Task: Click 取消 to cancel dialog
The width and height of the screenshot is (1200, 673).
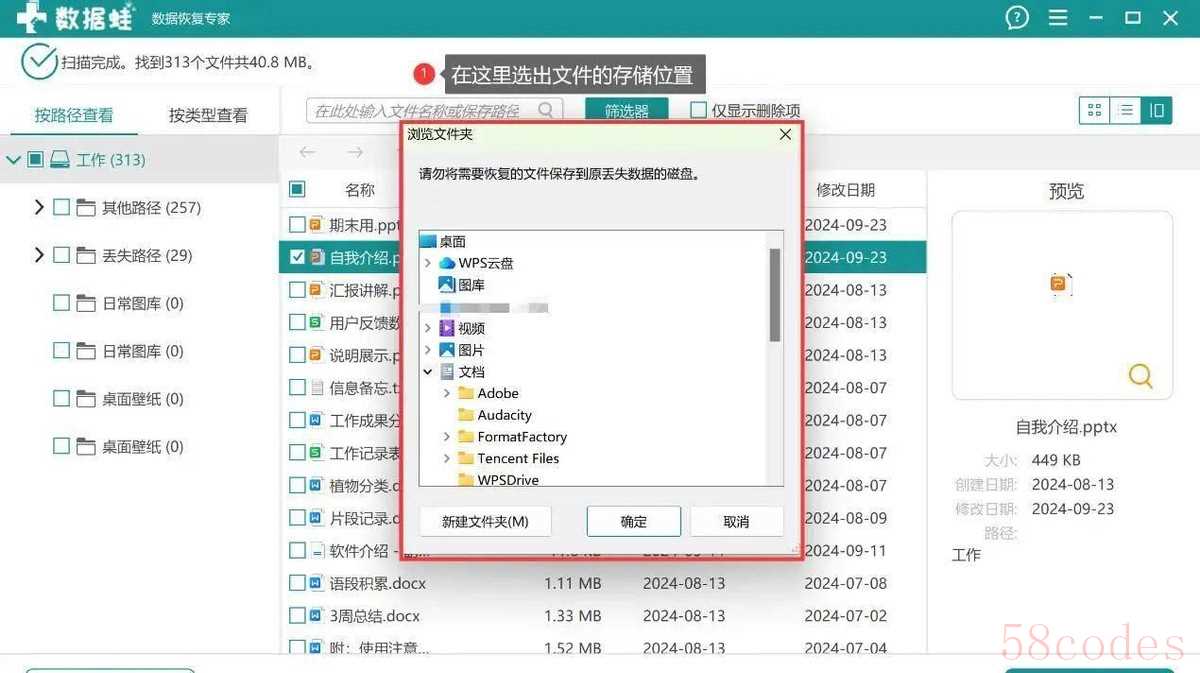Action: pyautogui.click(x=736, y=521)
